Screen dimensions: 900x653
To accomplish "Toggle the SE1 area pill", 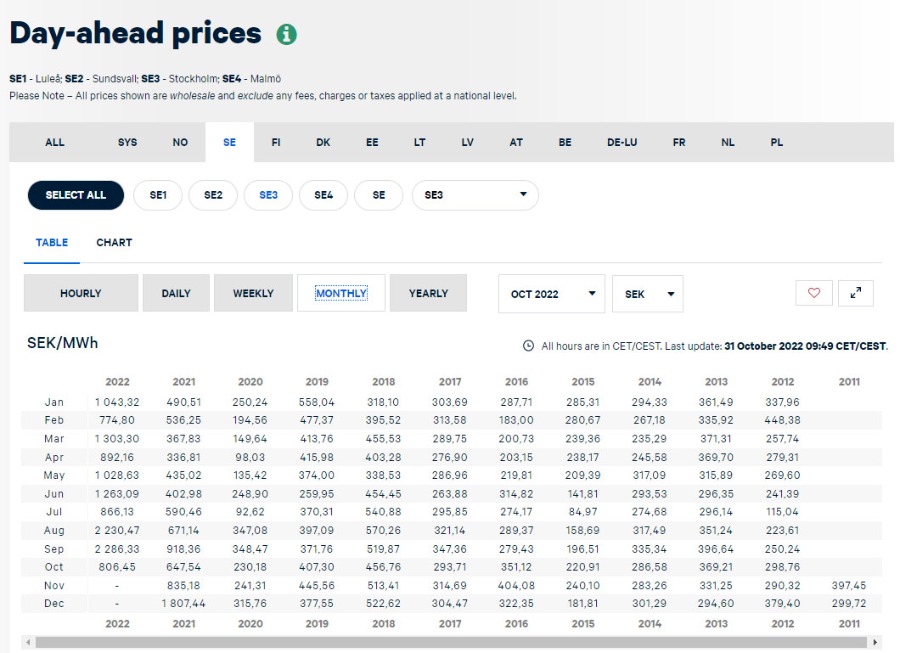I will (x=158, y=195).
